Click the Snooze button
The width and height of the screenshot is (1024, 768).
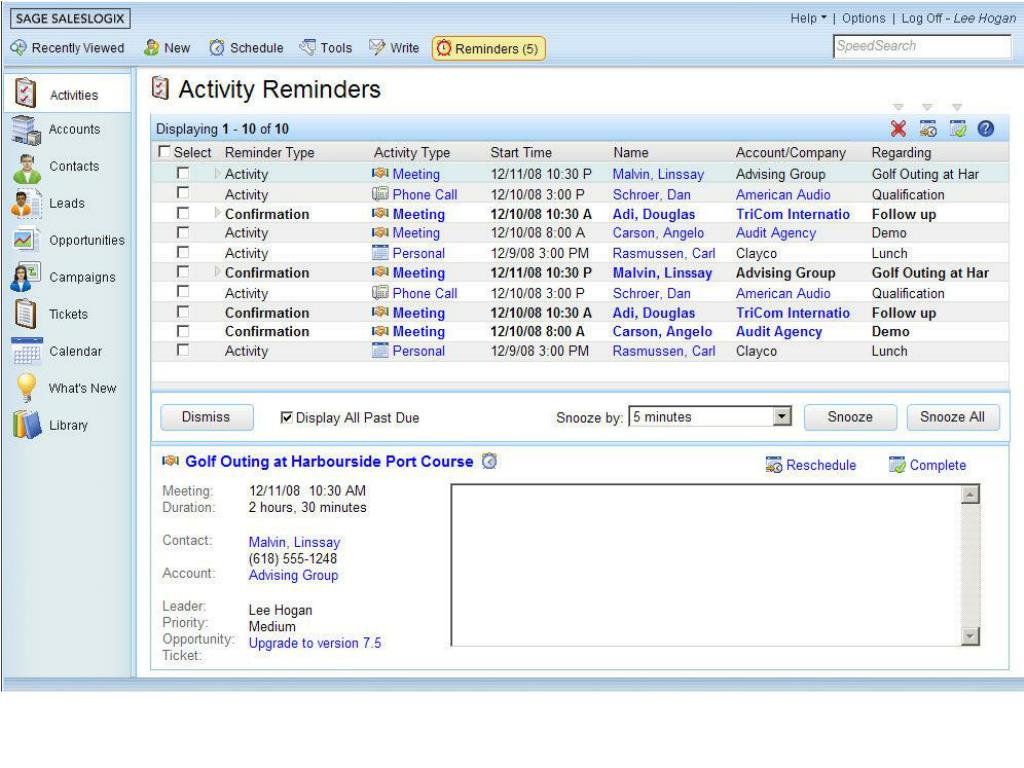(x=850, y=417)
